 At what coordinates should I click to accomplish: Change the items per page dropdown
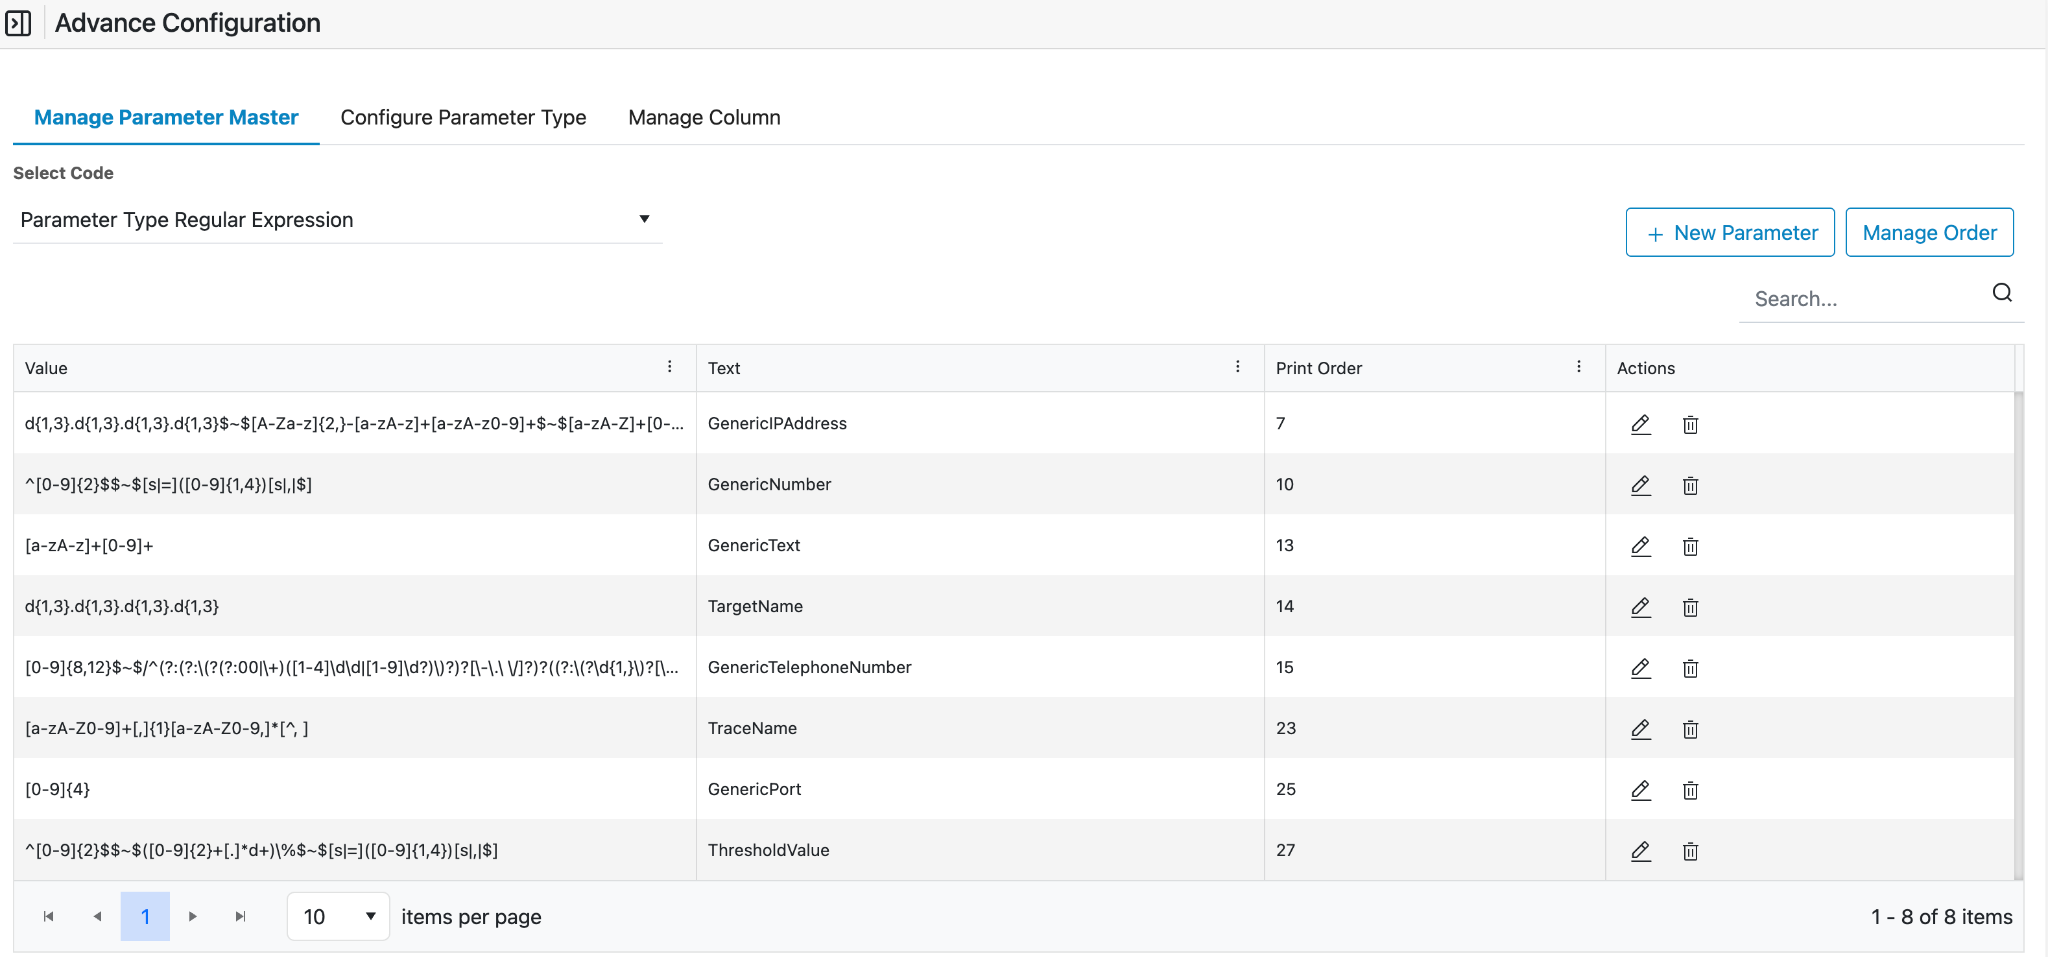tap(338, 917)
